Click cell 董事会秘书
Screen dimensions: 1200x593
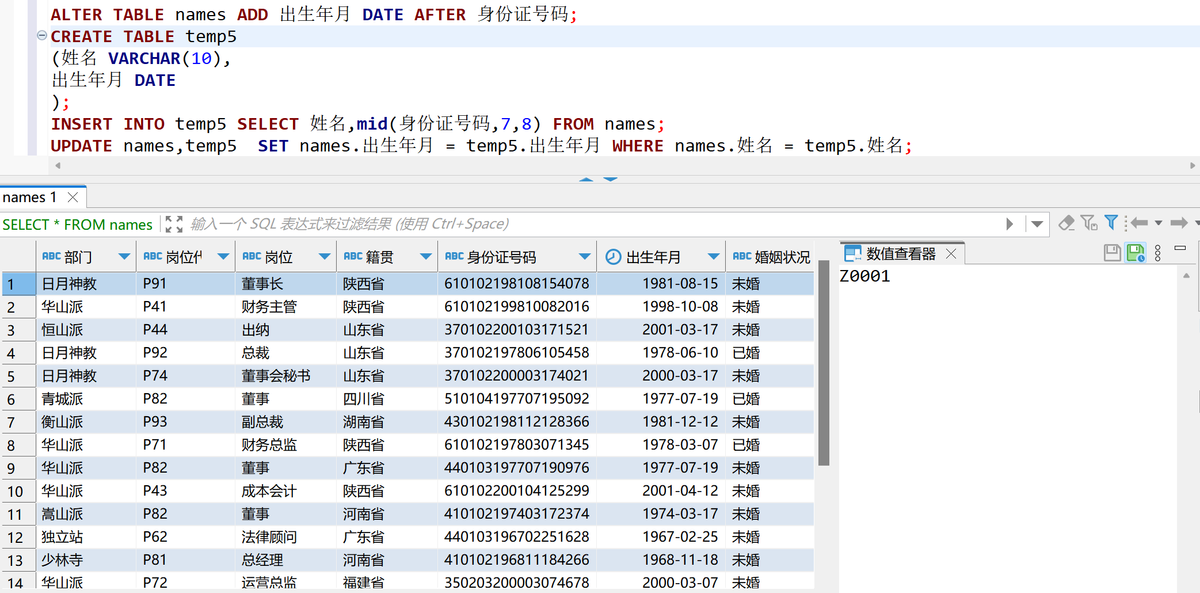(285, 376)
